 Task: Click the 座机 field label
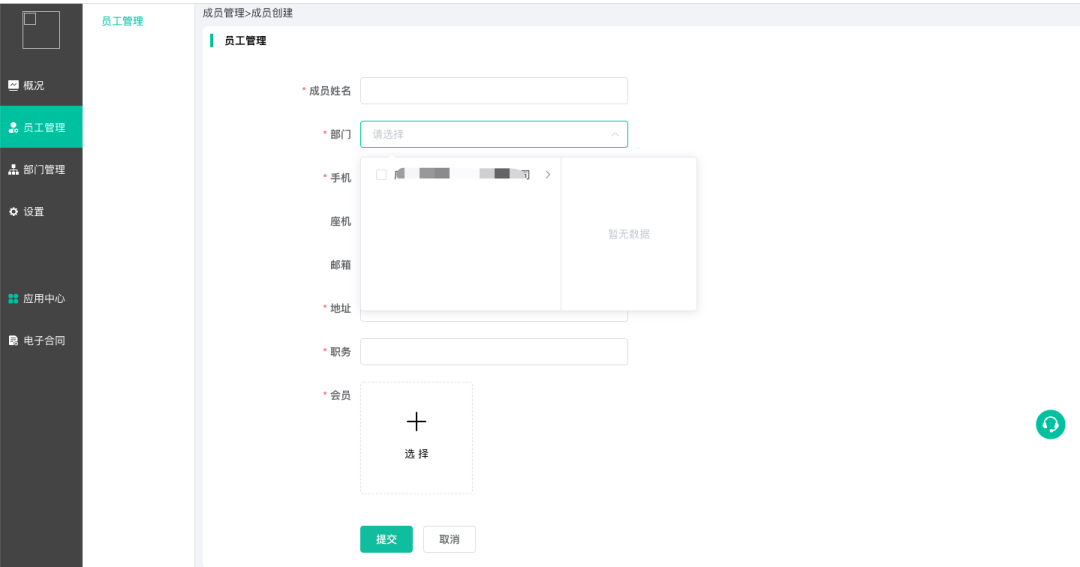point(340,221)
